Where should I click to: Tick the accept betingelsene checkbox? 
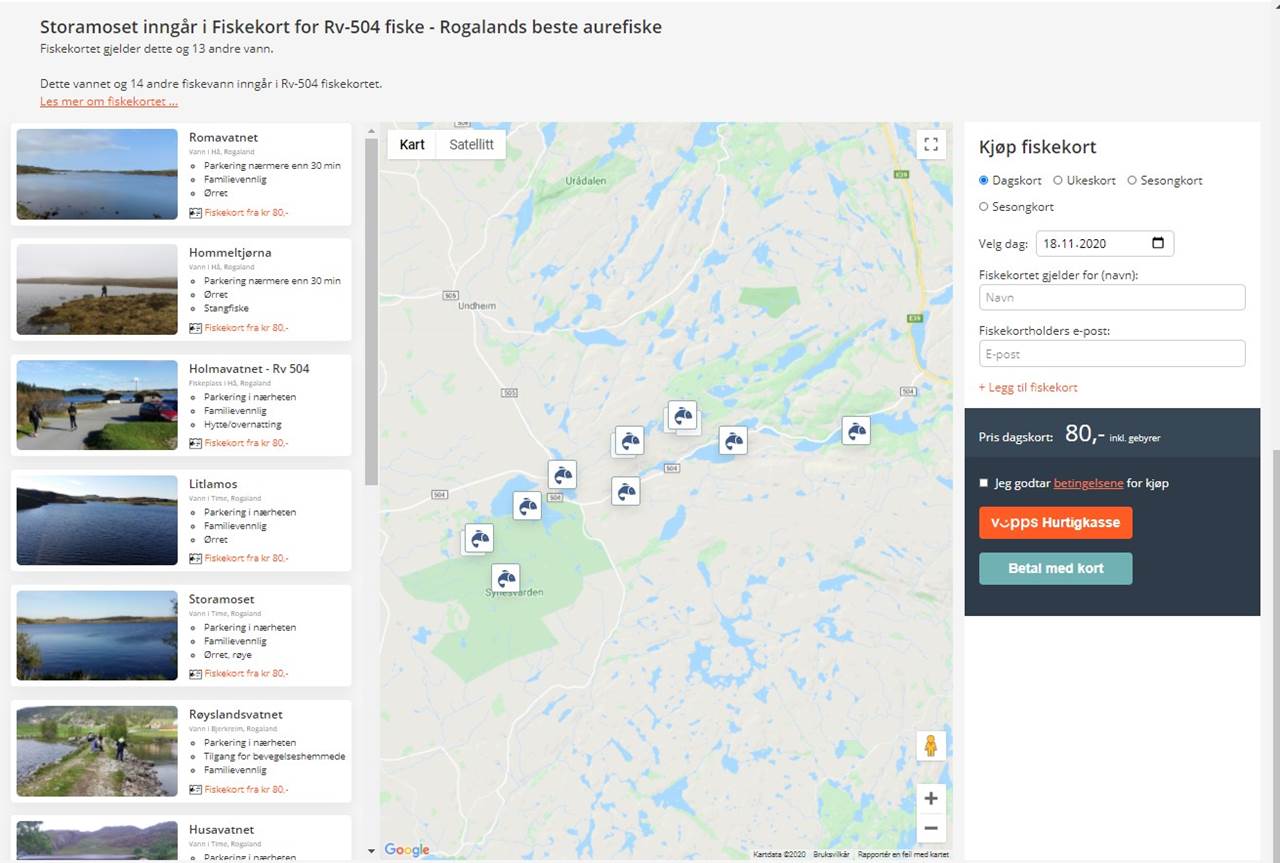984,483
